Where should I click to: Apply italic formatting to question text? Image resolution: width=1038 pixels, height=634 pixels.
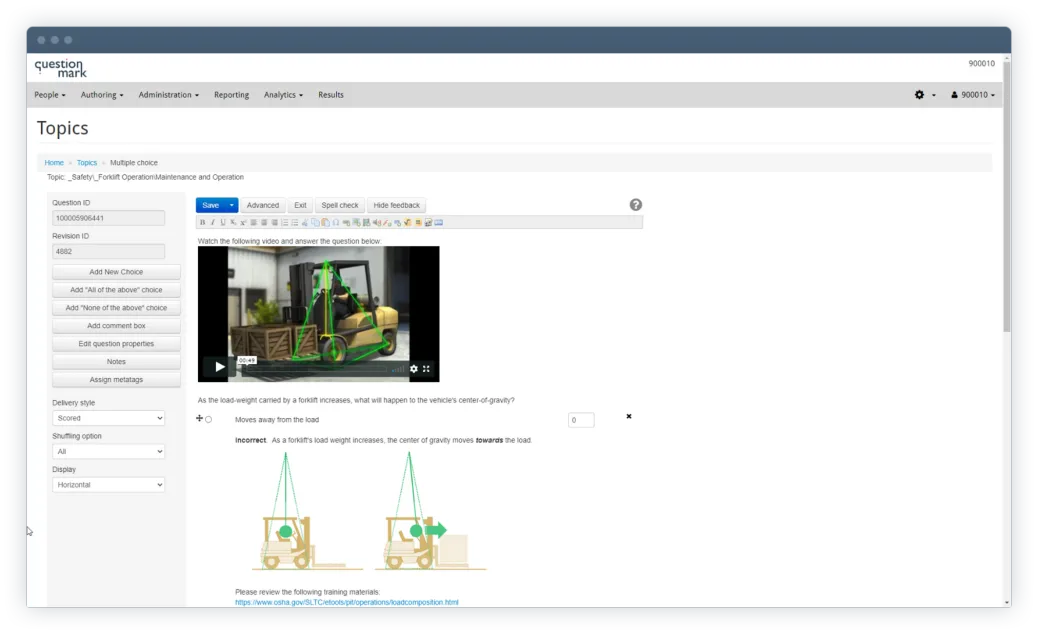211,222
